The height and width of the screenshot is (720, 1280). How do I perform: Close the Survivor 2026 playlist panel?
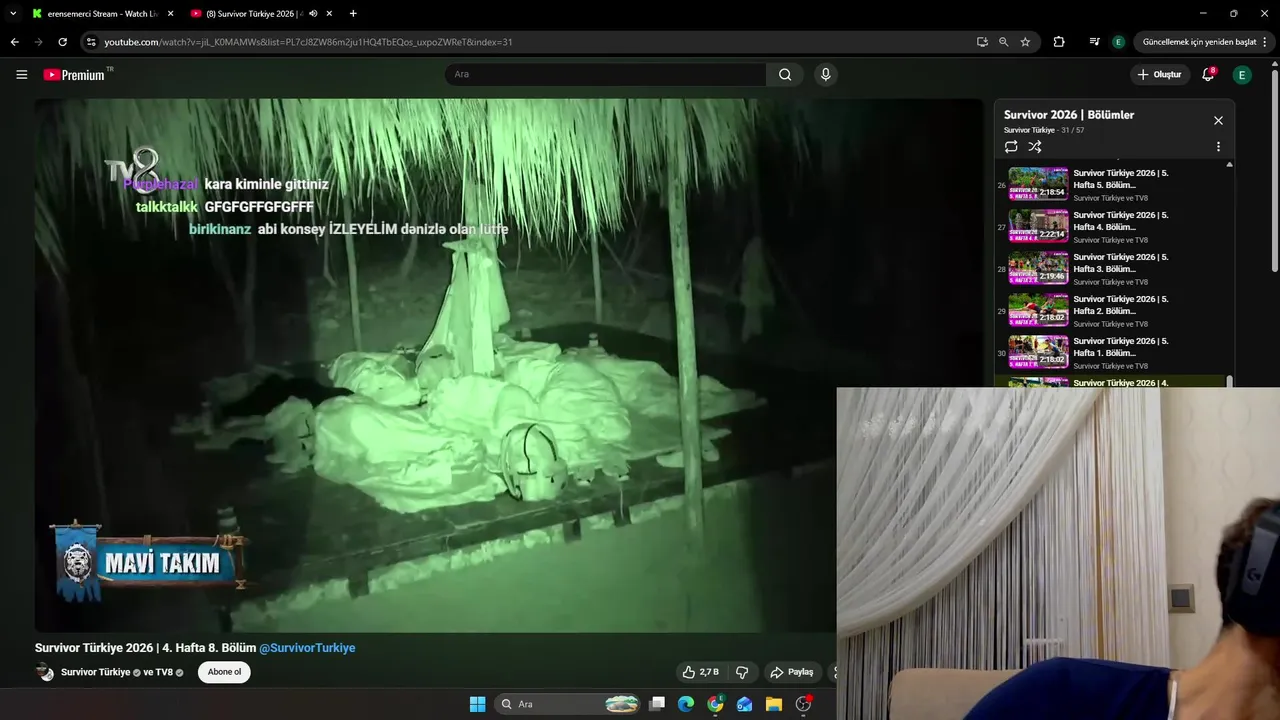click(x=1218, y=120)
